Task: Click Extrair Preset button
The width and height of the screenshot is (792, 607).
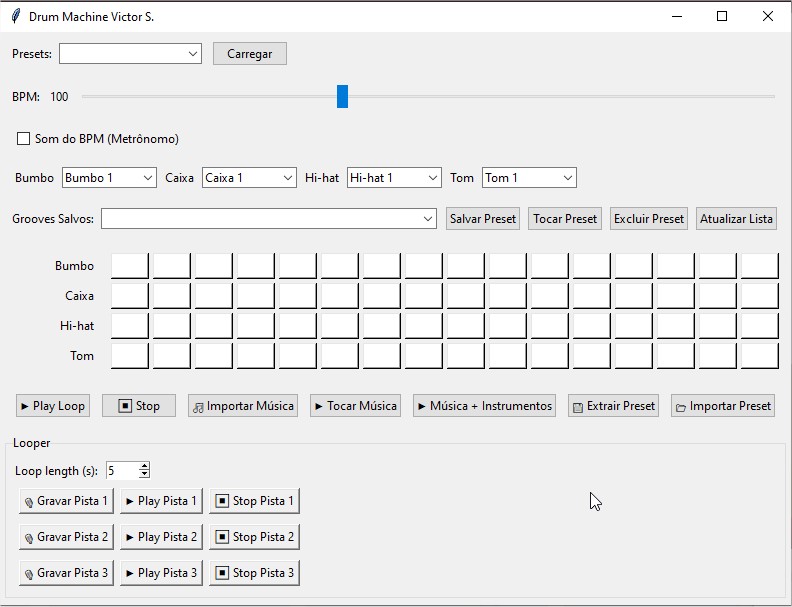Action: (x=614, y=406)
